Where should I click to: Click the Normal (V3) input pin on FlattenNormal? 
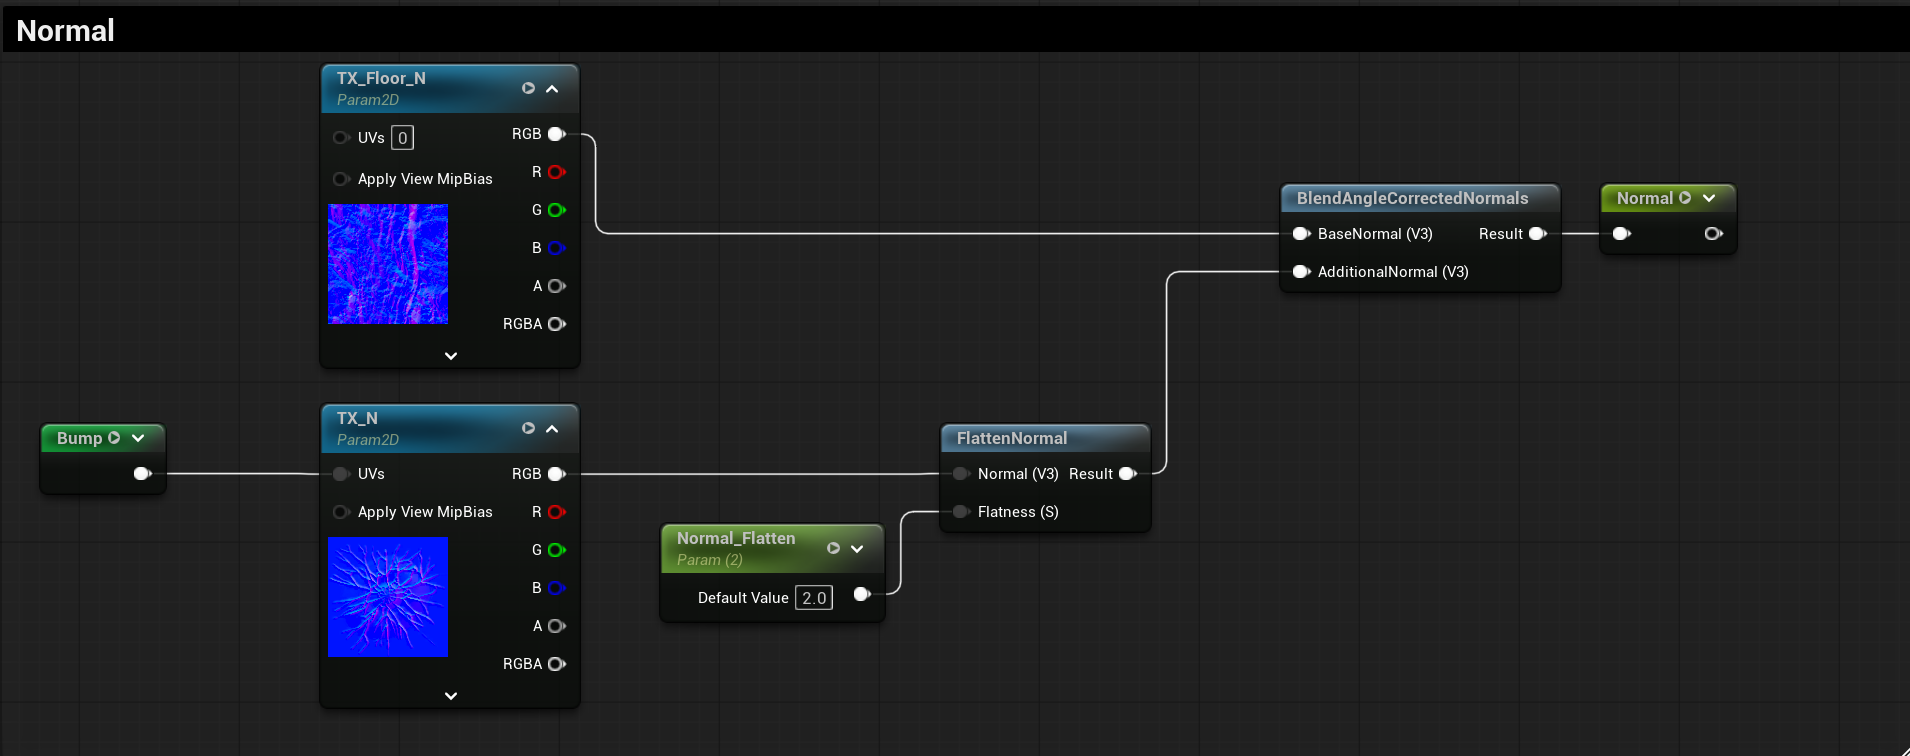click(961, 474)
